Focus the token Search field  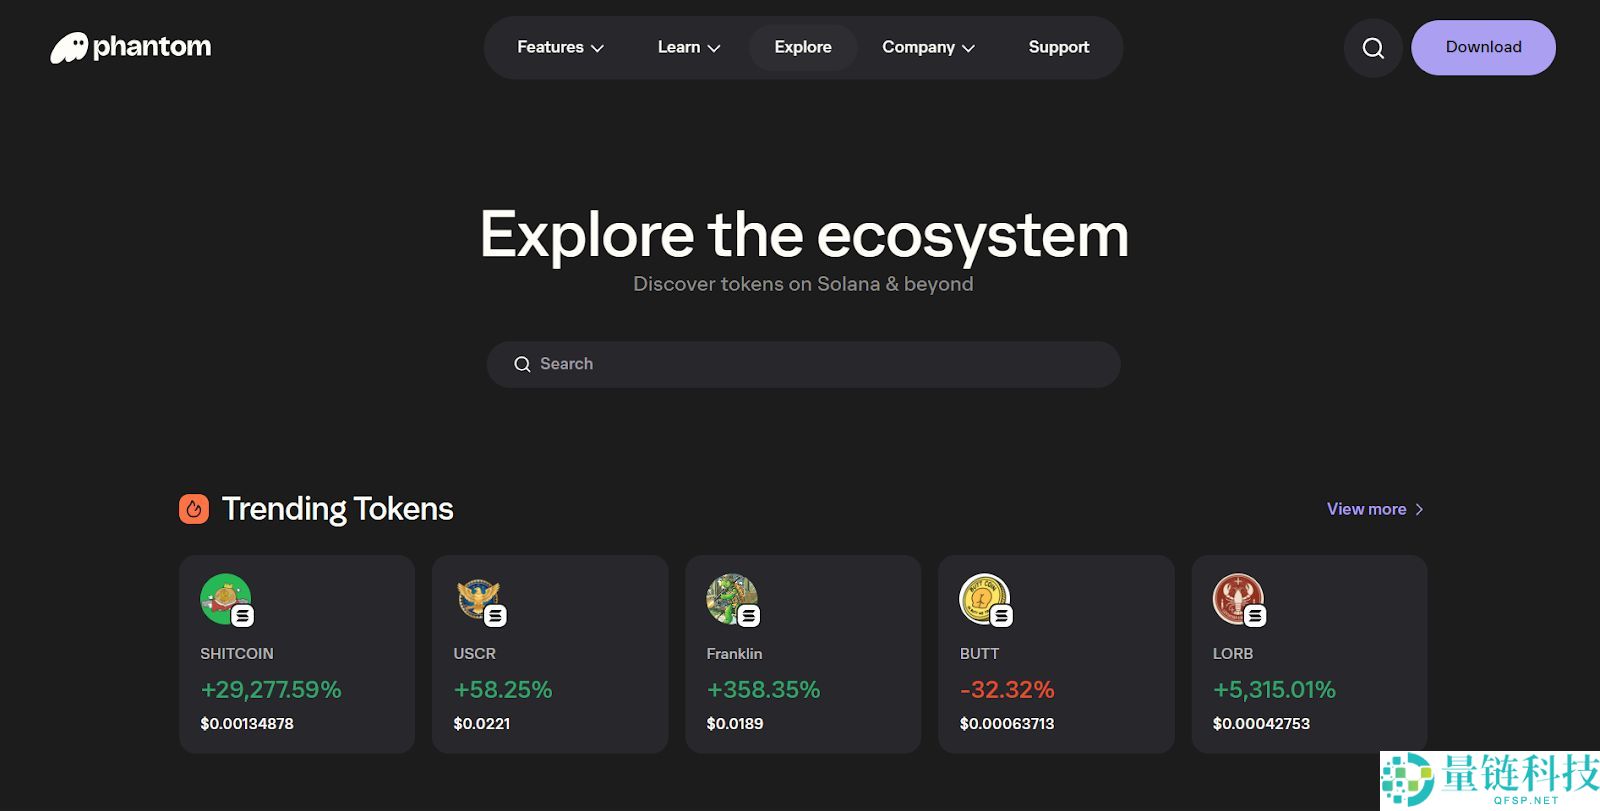(x=803, y=364)
